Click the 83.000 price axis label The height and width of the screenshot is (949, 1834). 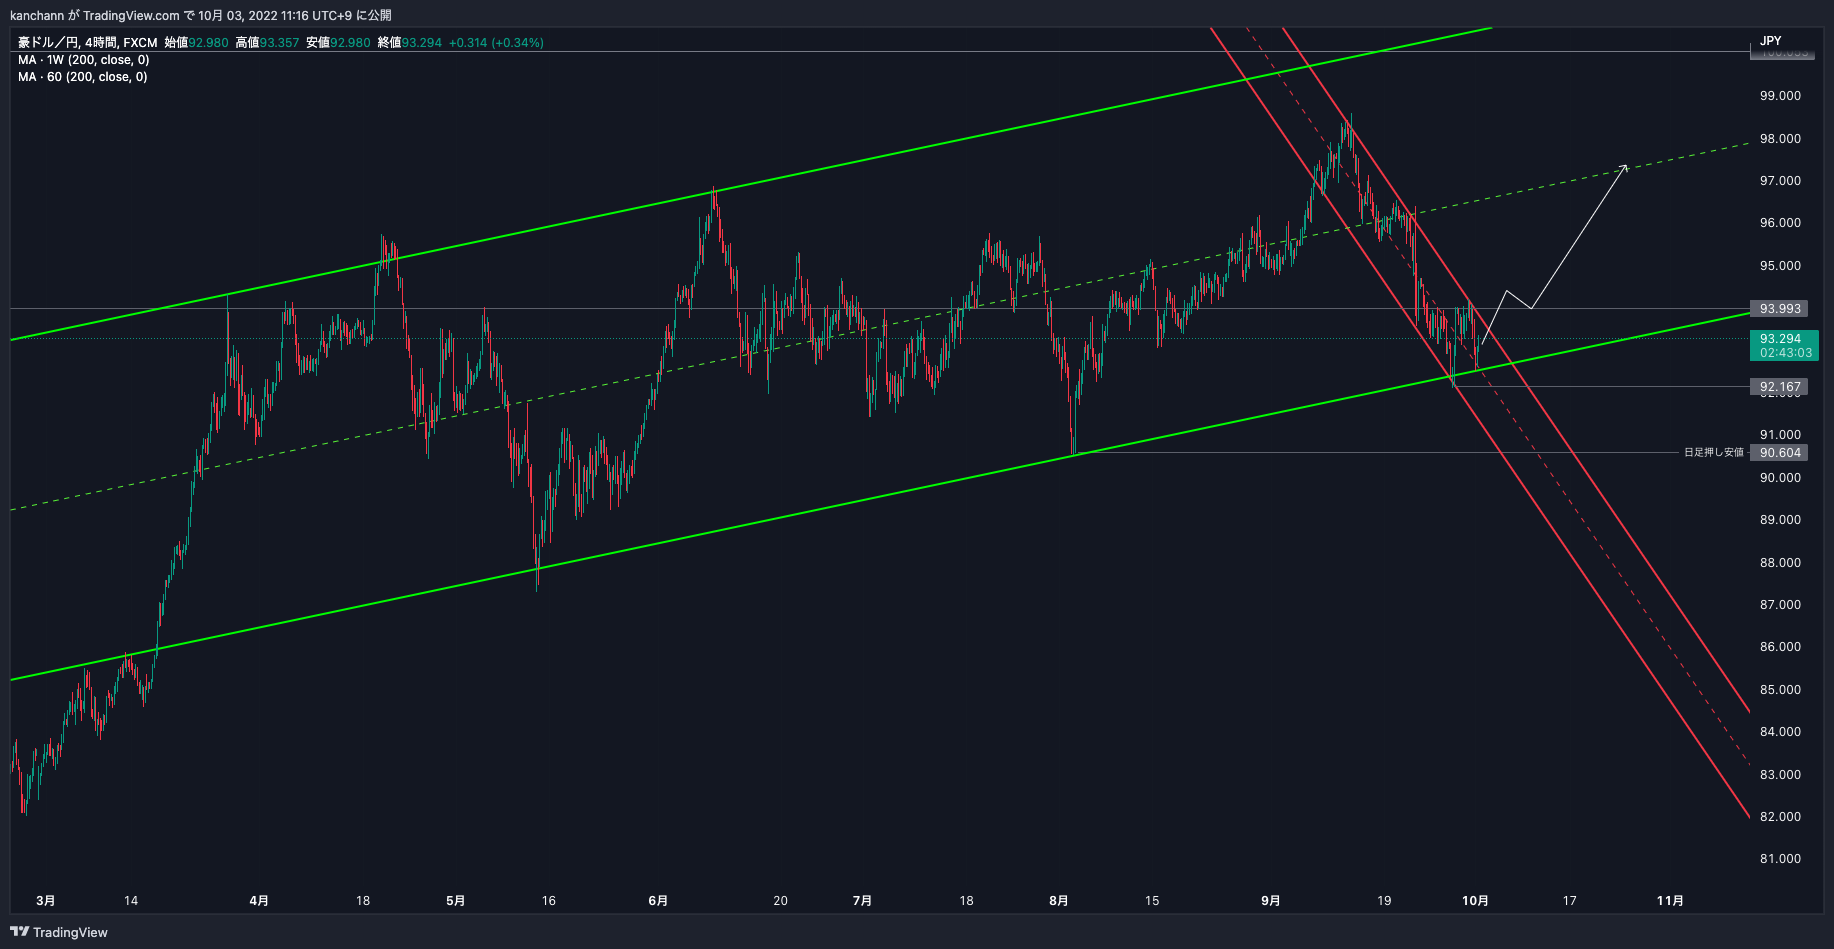point(1780,775)
